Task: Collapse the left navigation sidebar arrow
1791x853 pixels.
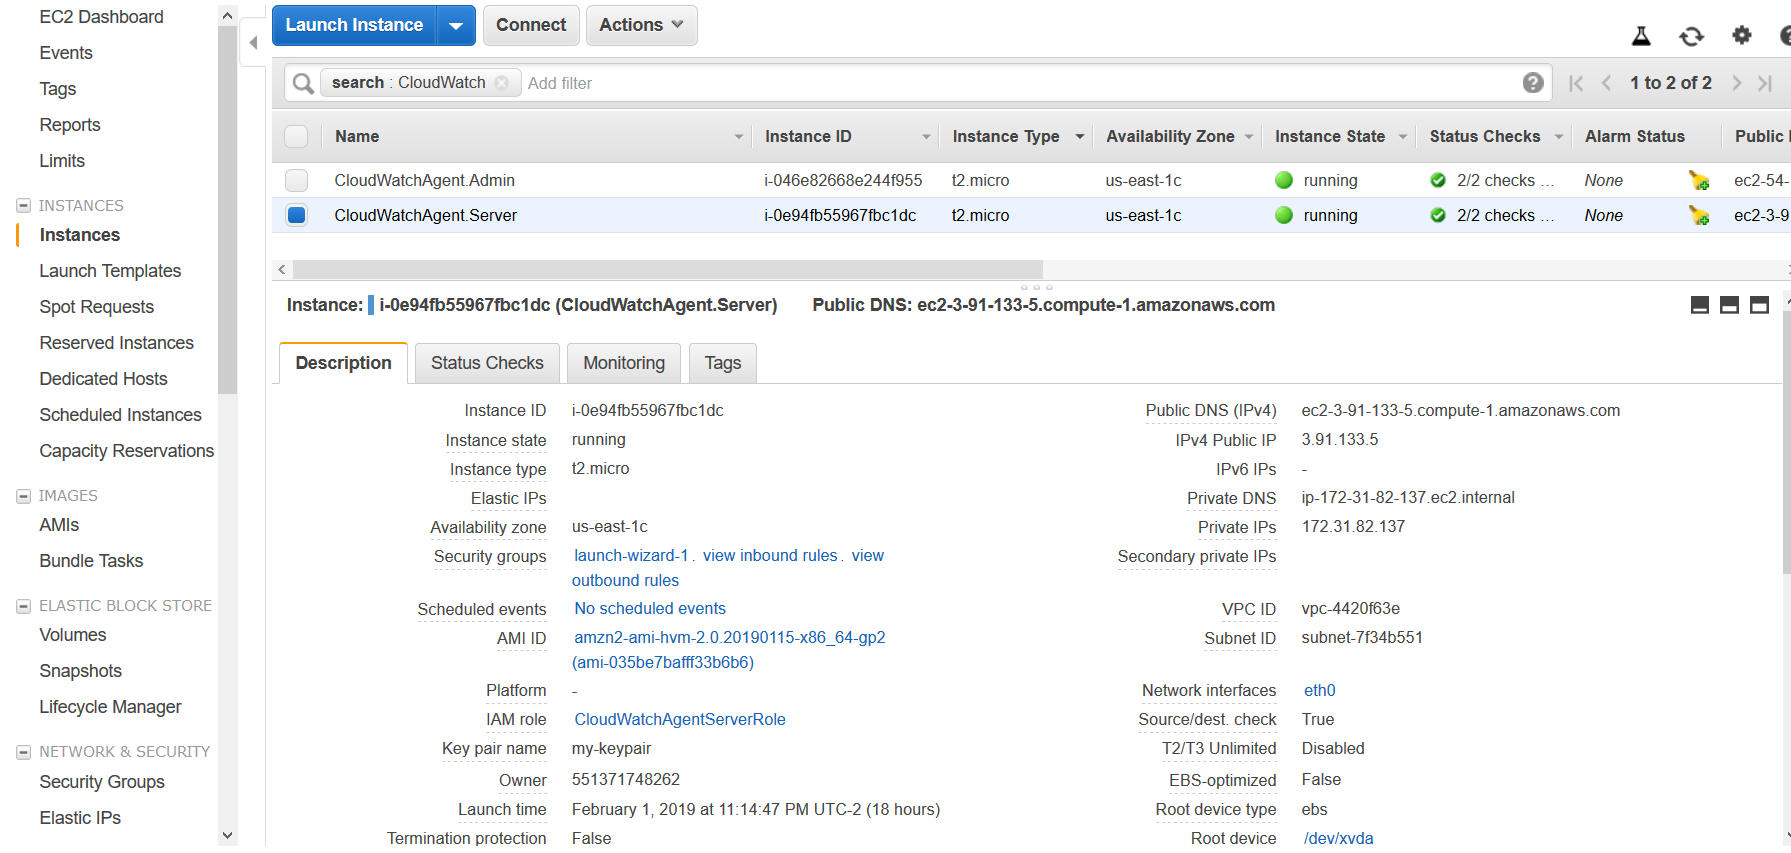Action: click(x=253, y=43)
